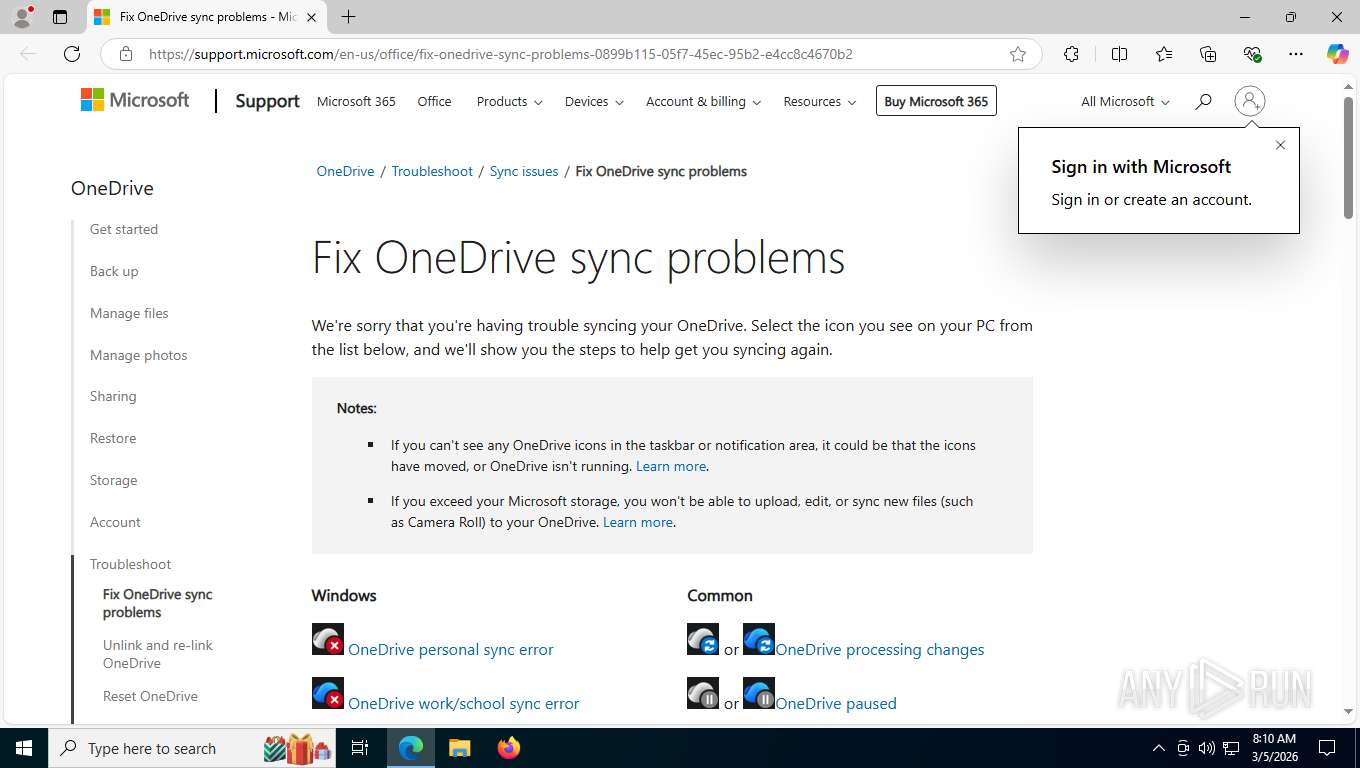This screenshot has width=1360, height=768.
Task: Expand the Resources dropdown menu
Action: pos(819,101)
